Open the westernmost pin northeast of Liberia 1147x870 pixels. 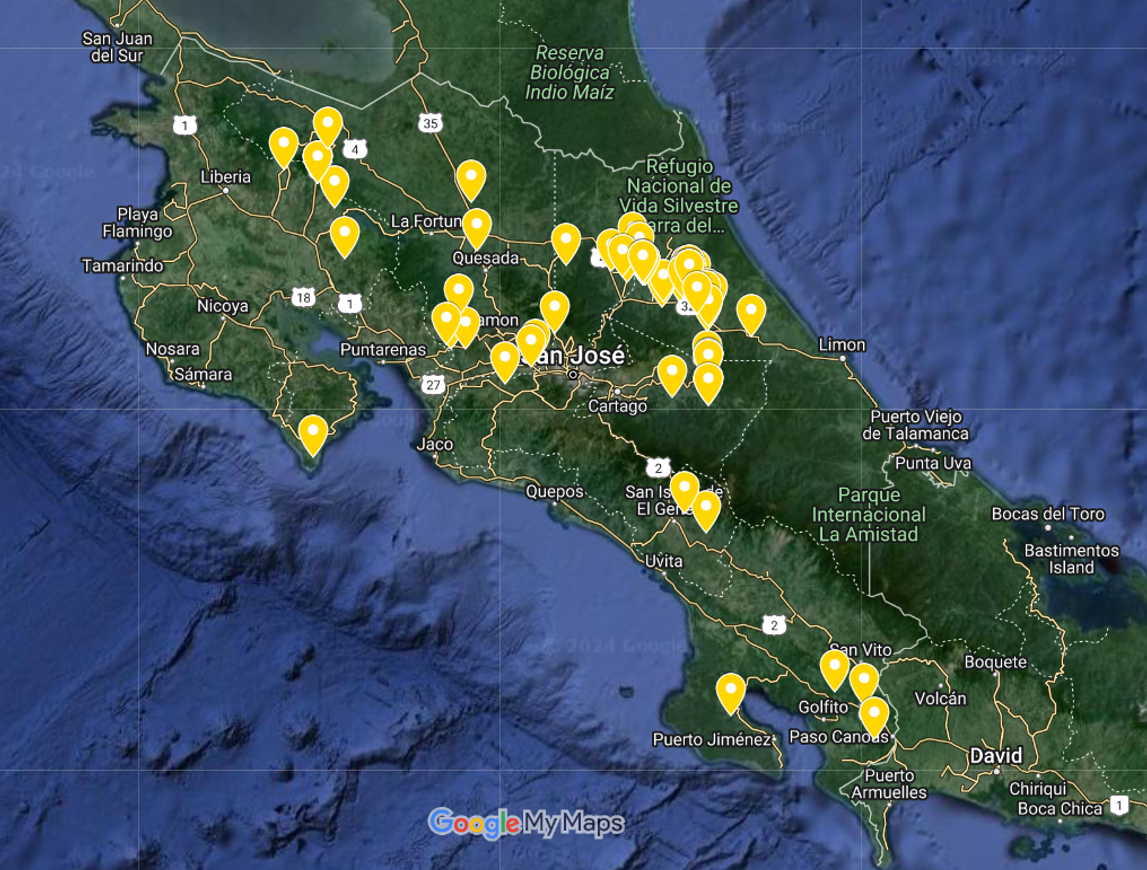point(283,147)
